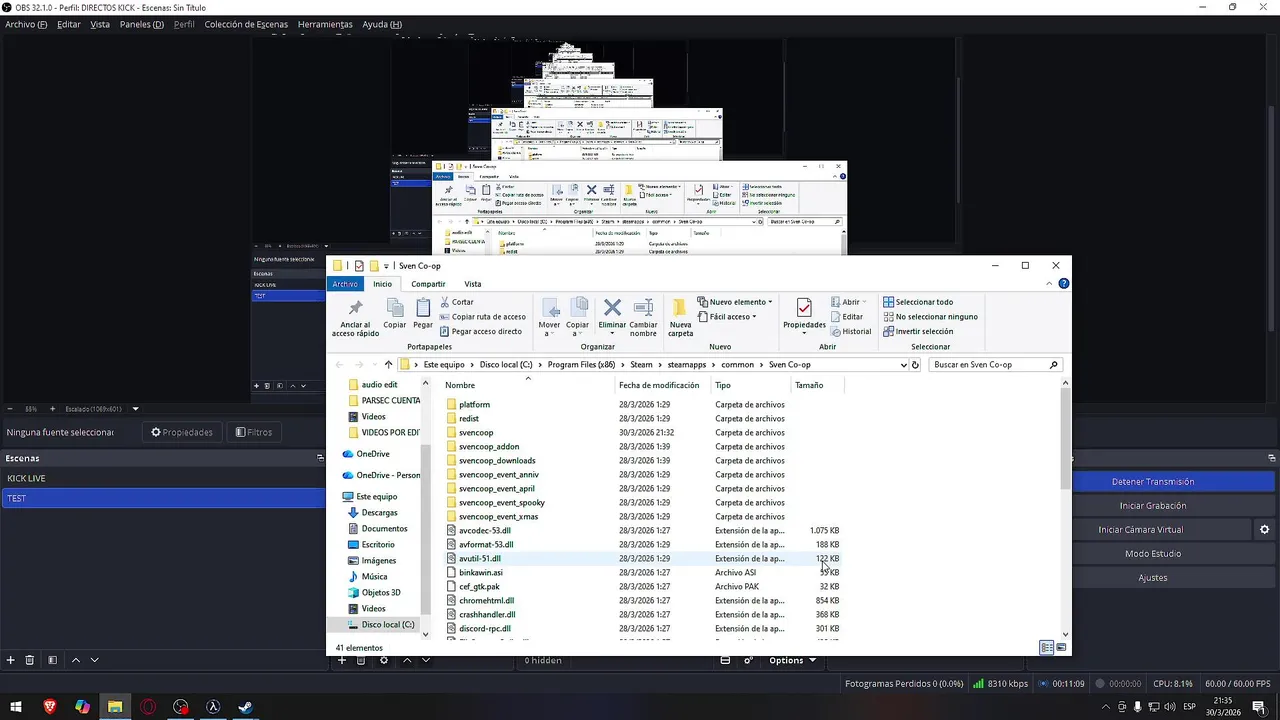Open OBS Editar menu
The width and height of the screenshot is (1280, 720).
tap(69, 24)
